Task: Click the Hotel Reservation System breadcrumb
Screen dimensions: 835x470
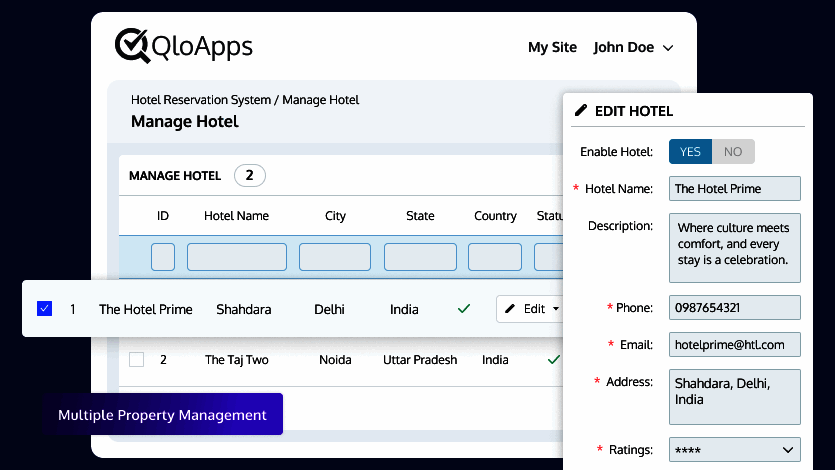Action: [x=201, y=100]
